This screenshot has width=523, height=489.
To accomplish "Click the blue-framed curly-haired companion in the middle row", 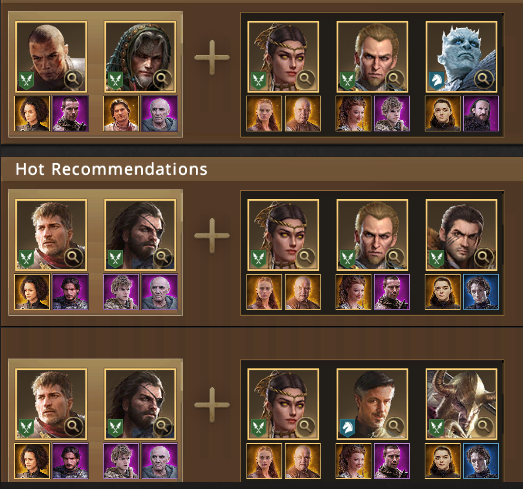I will point(481,292).
